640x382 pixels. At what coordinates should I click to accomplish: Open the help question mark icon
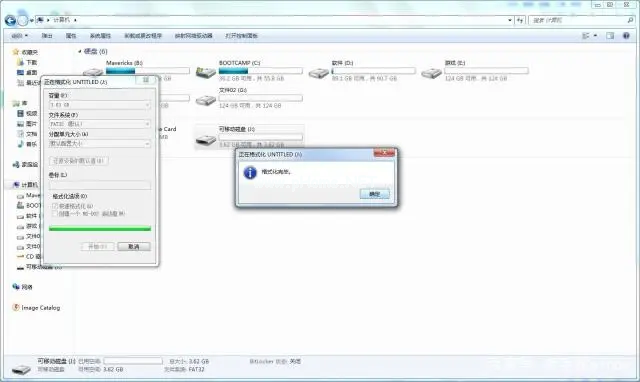[626, 36]
